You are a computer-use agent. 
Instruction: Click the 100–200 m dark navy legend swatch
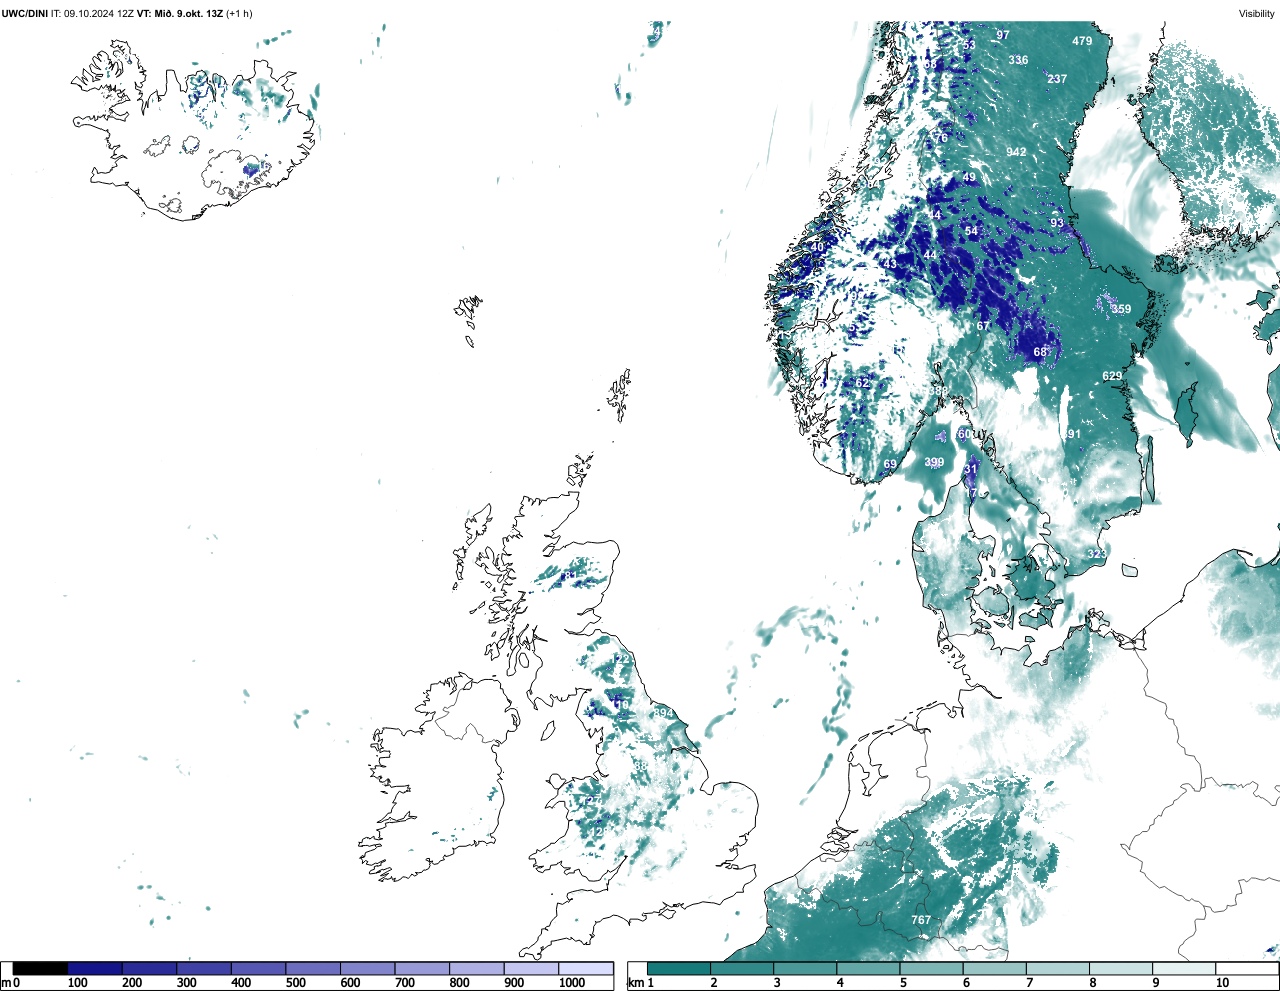(x=95, y=969)
